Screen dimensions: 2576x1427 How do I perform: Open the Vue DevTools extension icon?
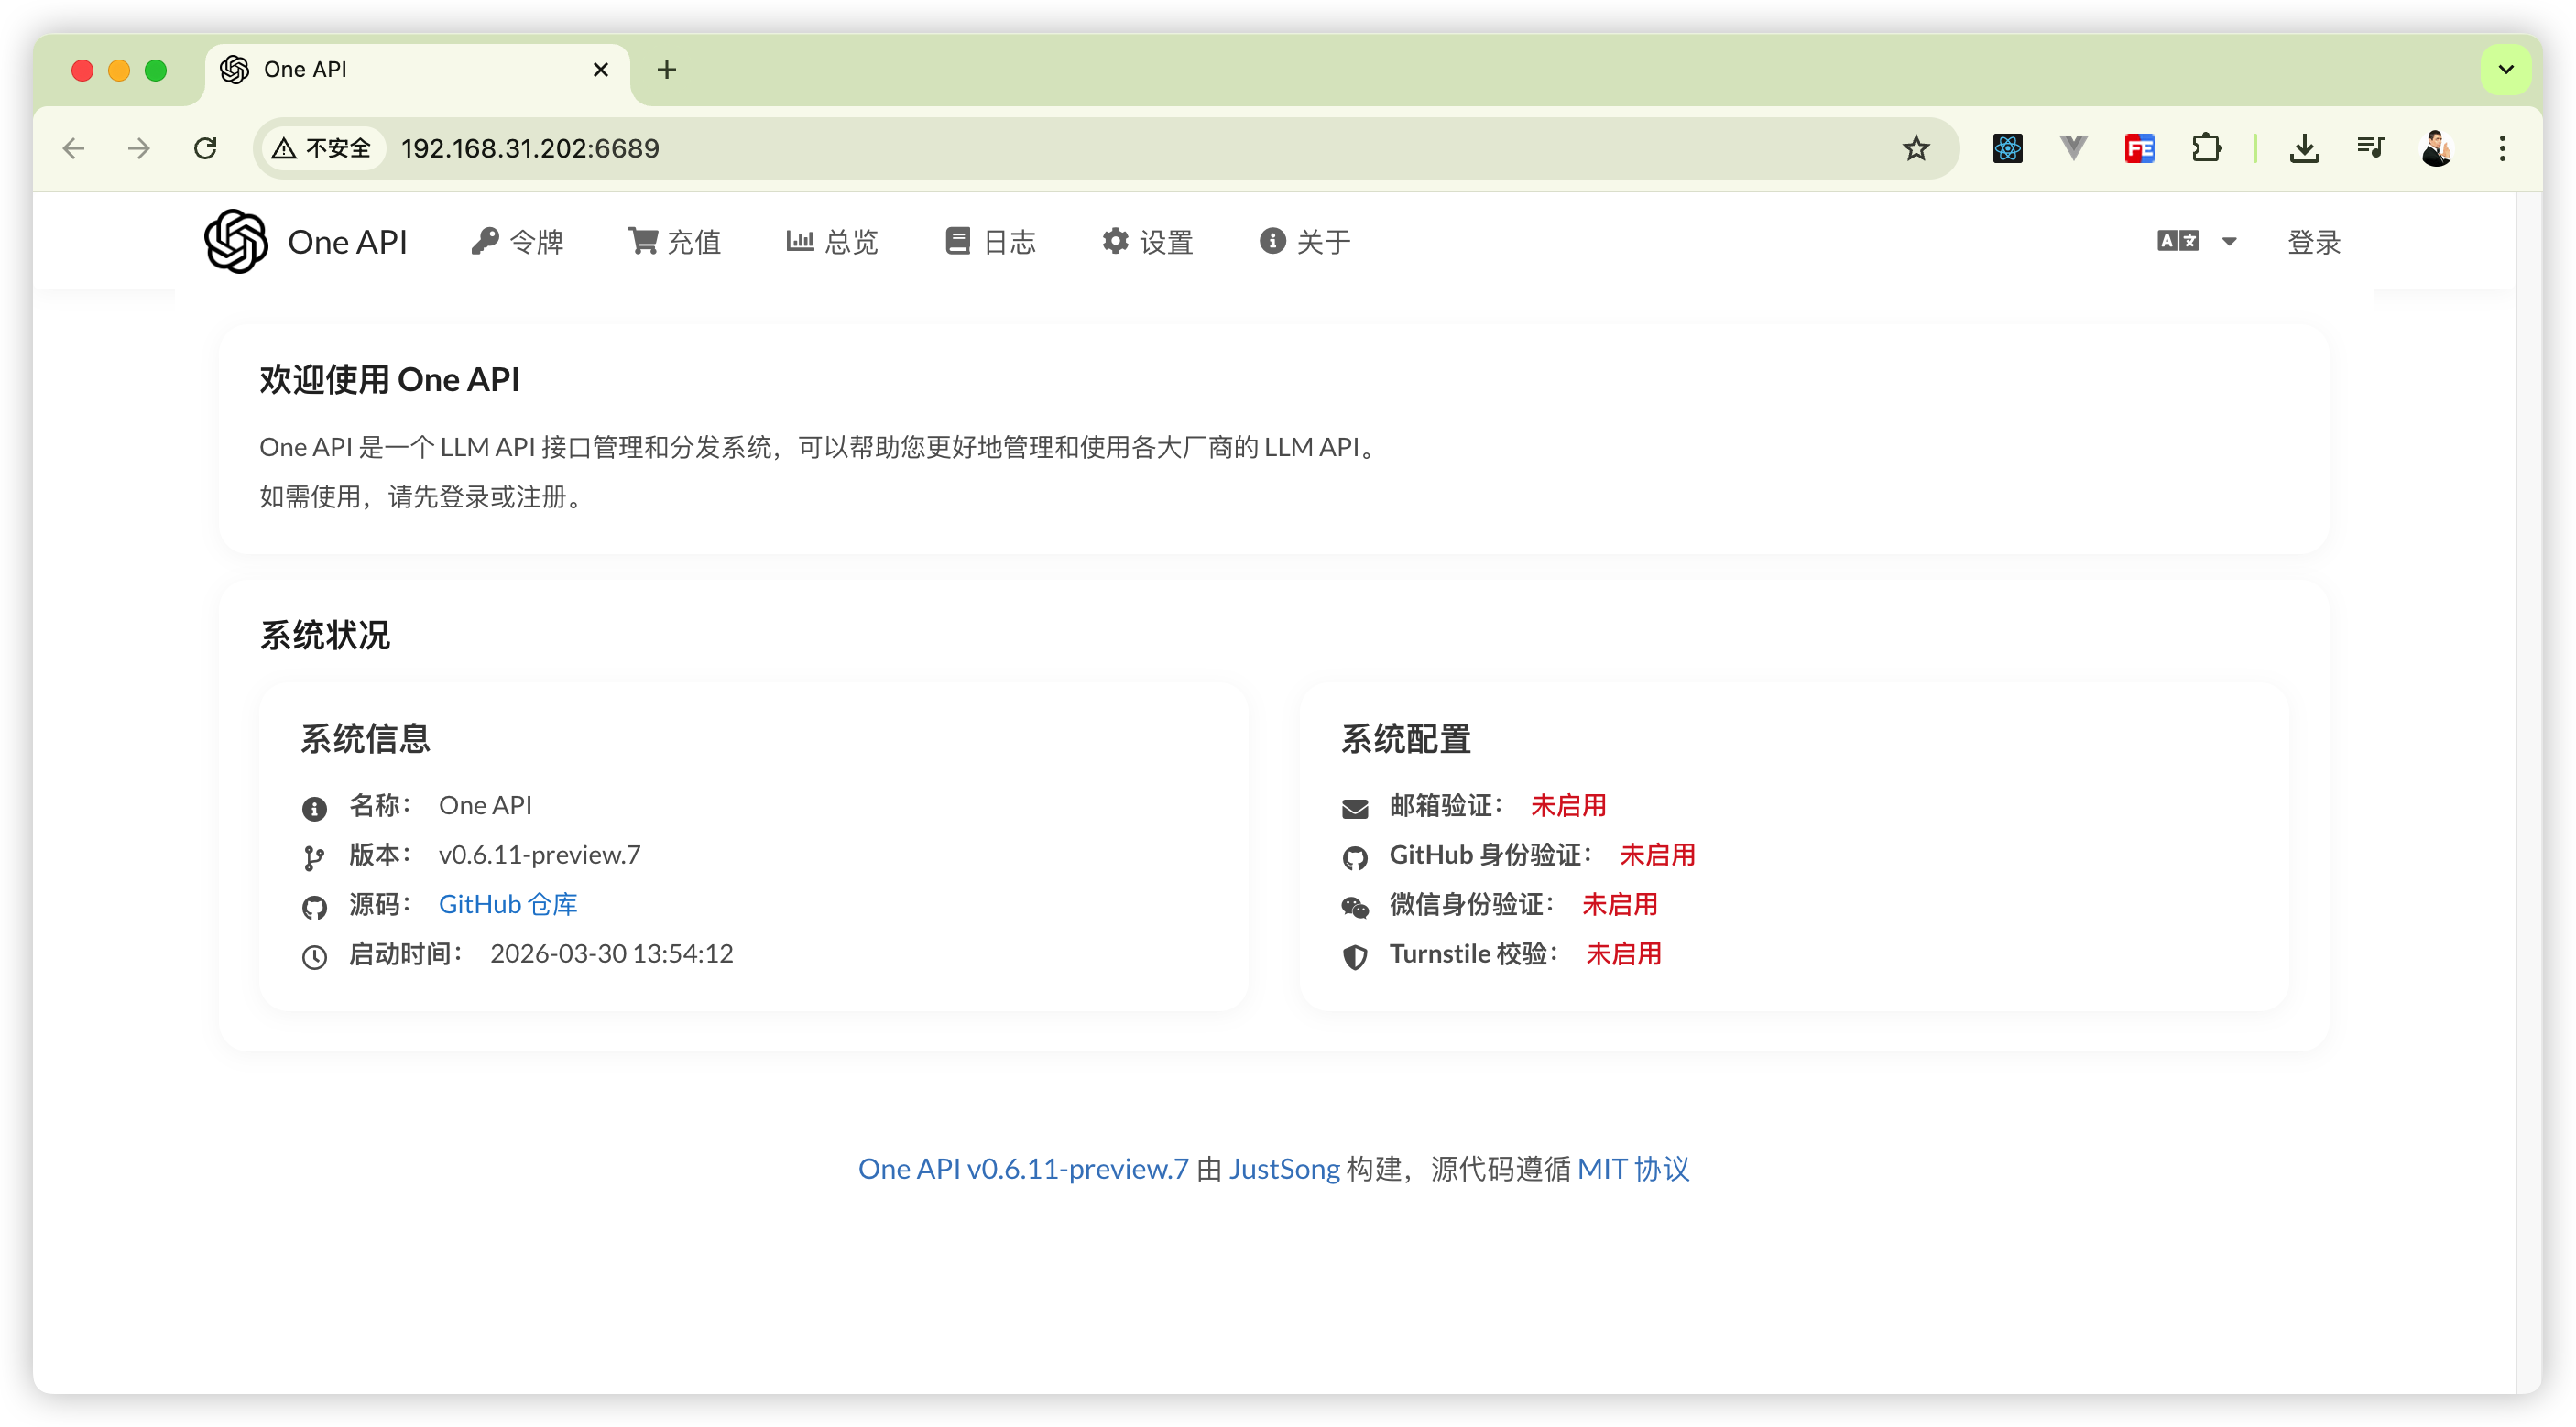tap(2073, 149)
